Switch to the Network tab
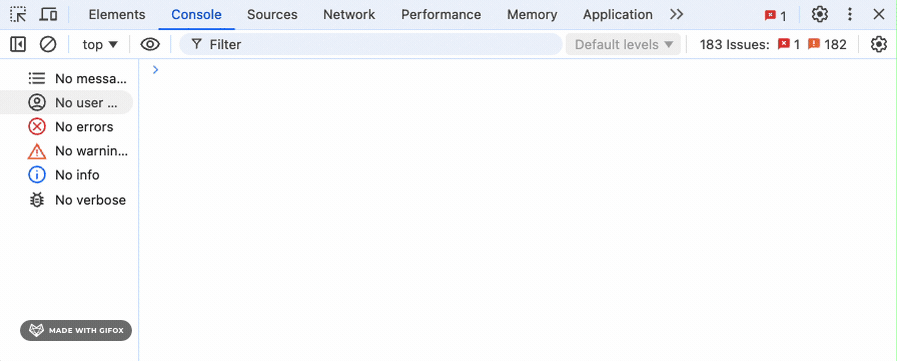Image resolution: width=897 pixels, height=361 pixels. click(x=349, y=14)
